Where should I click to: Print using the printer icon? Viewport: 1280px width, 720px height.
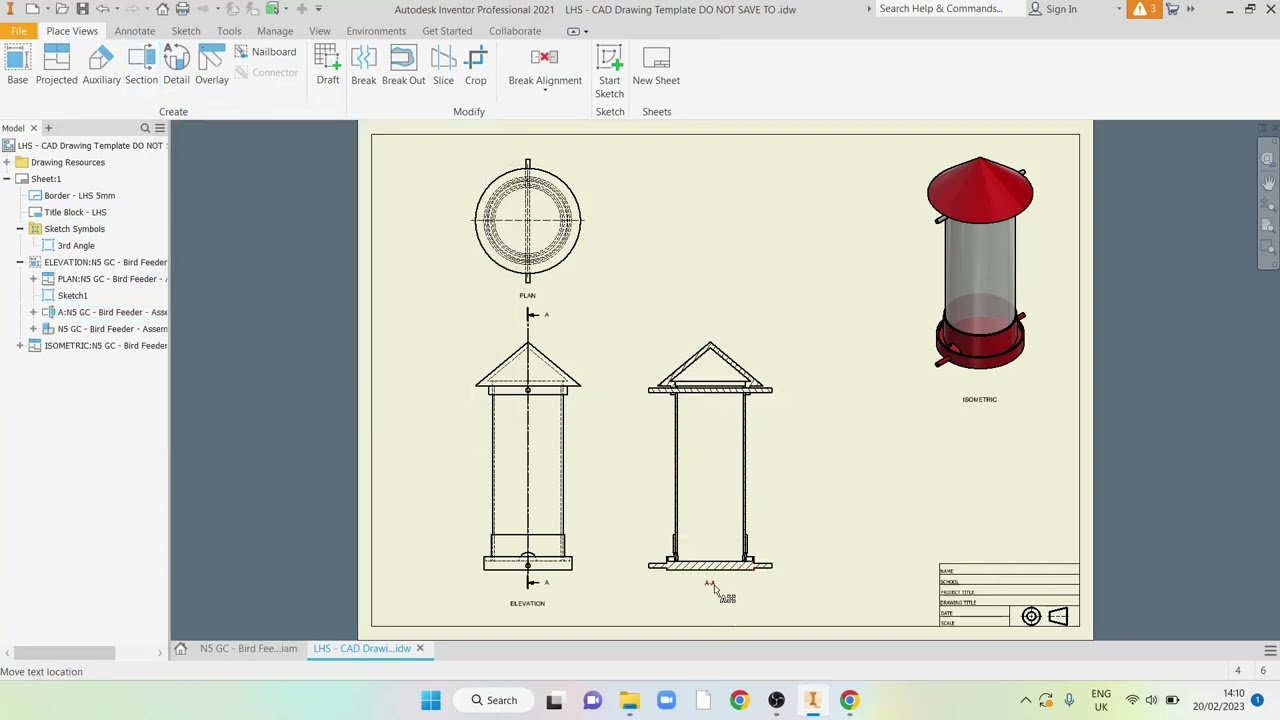pos(182,9)
